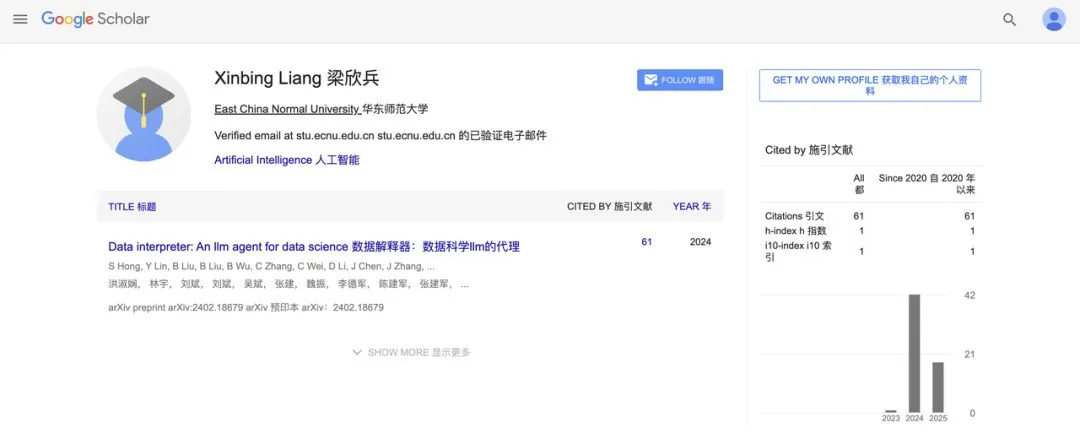Click the Citations row label
The image size is (1080, 442).
pyautogui.click(x=794, y=216)
